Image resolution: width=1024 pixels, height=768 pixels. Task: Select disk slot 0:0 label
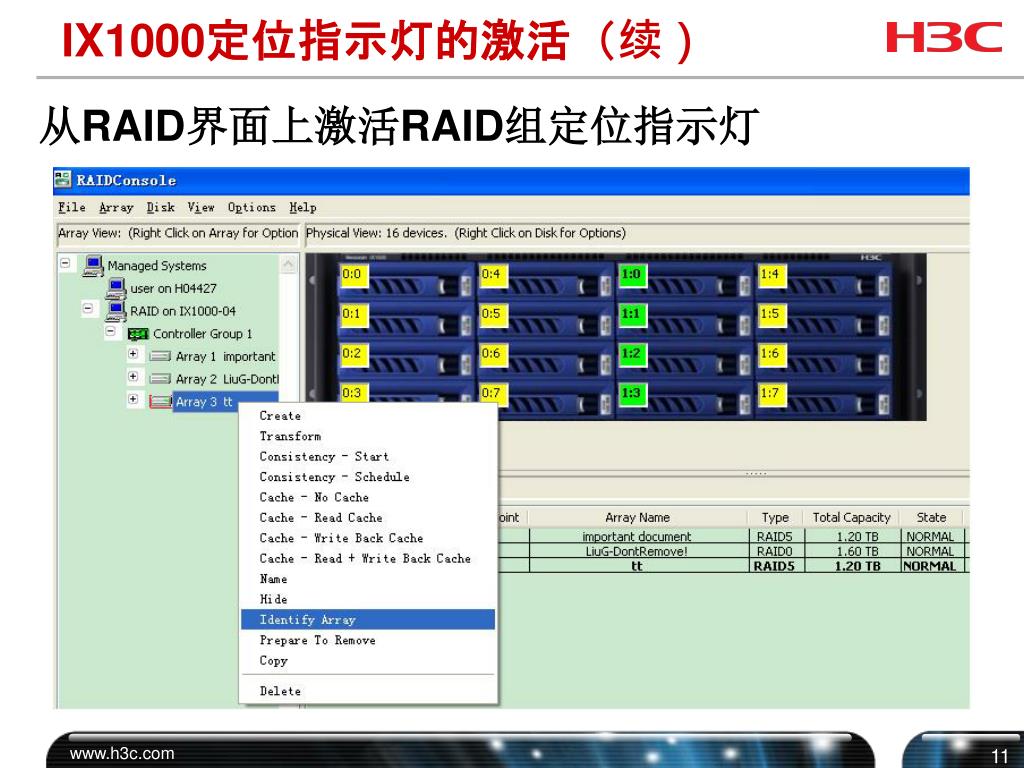pos(353,274)
